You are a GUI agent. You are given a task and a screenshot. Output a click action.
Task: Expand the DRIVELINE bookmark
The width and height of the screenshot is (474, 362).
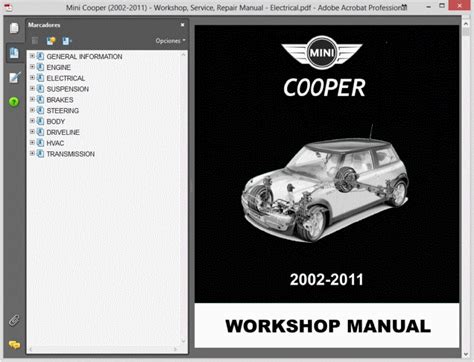coord(32,132)
